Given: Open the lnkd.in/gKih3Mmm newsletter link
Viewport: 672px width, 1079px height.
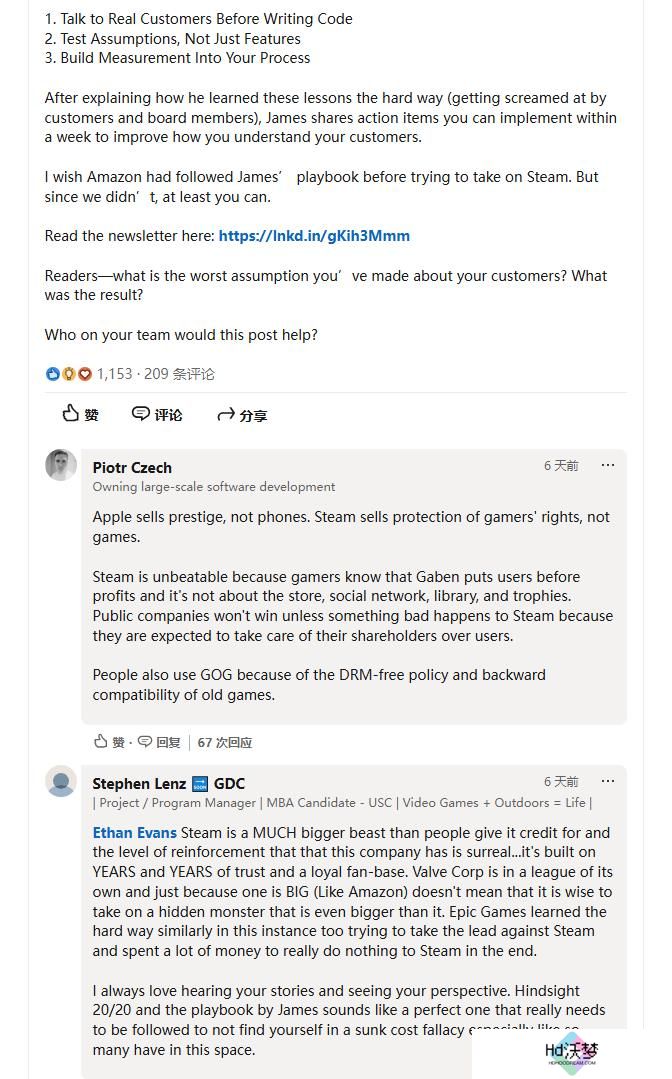Looking at the screenshot, I should point(314,236).
